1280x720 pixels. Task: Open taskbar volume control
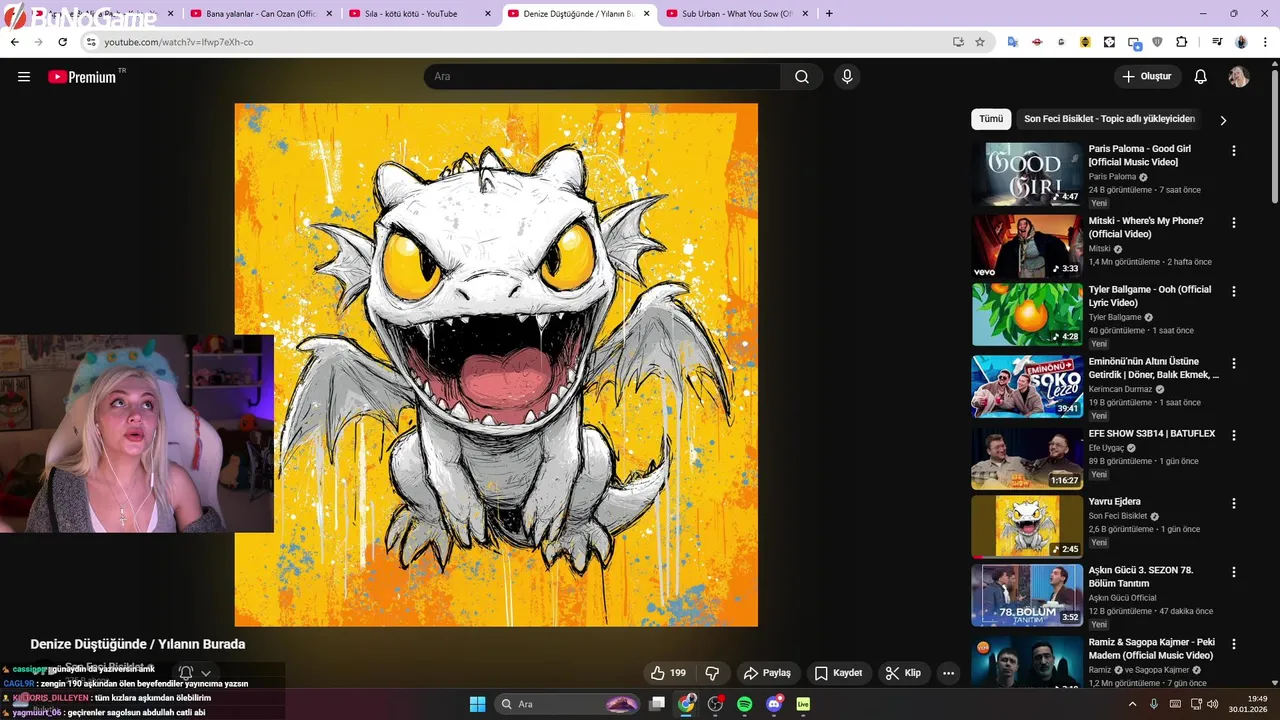(x=1212, y=704)
